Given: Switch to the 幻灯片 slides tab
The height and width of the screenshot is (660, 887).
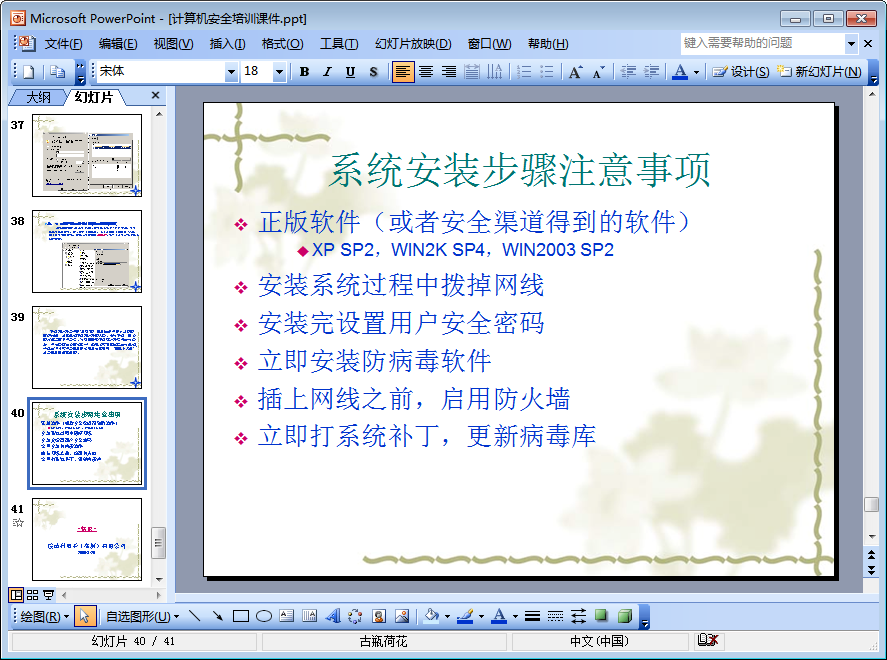Looking at the screenshot, I should [94, 97].
